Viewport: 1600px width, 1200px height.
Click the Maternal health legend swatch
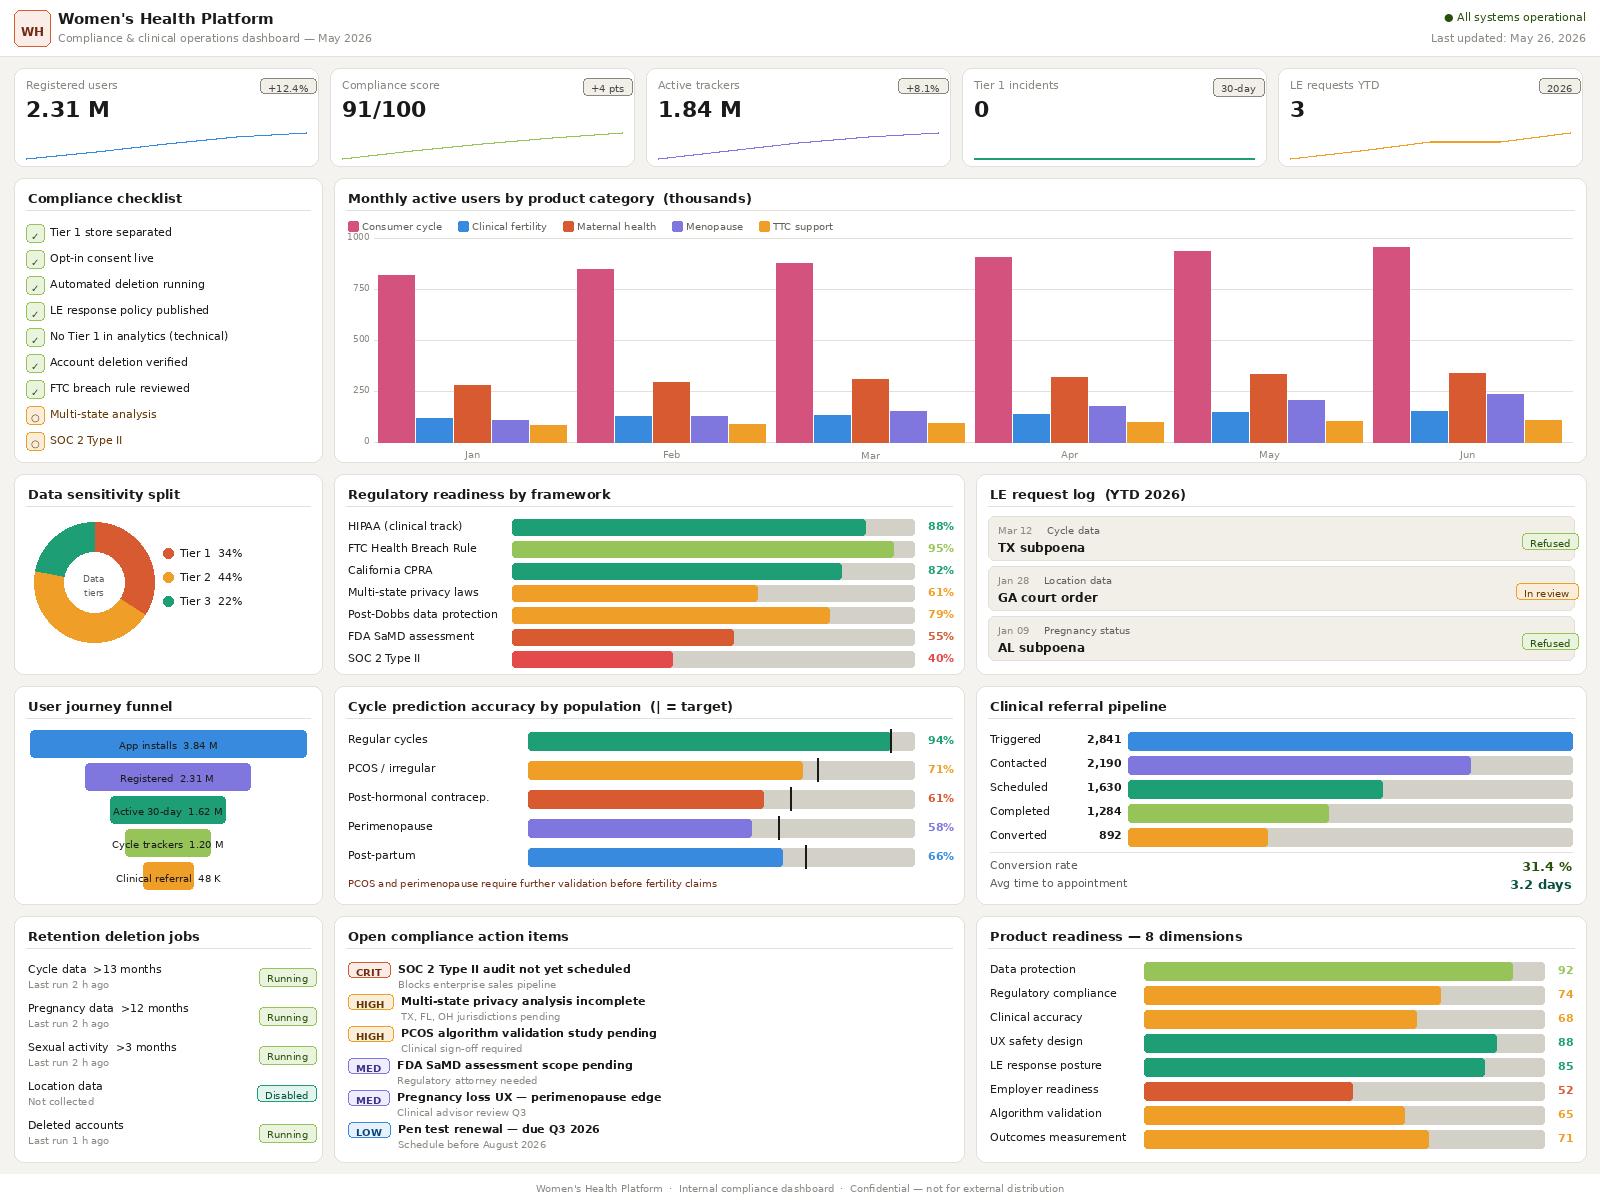pos(568,227)
